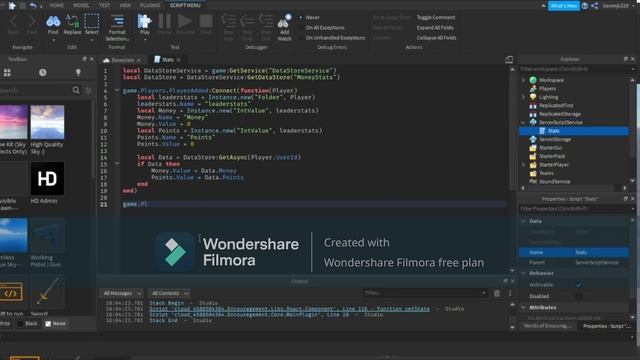Screen dimensions: 640x360
Task: Collapse the ServerScriptService node
Action: (x=523, y=122)
